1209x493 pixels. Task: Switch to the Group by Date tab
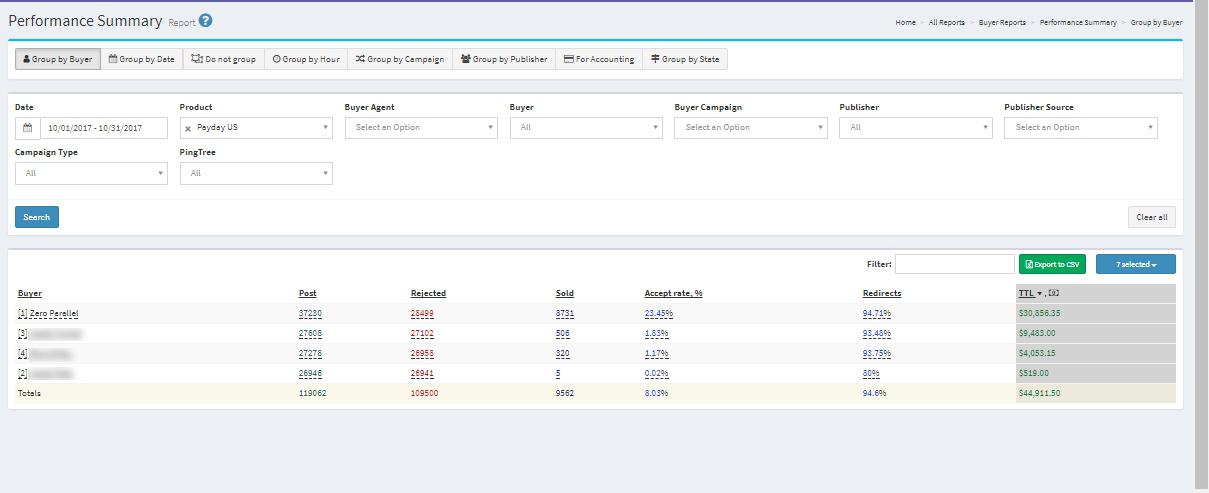pos(141,59)
